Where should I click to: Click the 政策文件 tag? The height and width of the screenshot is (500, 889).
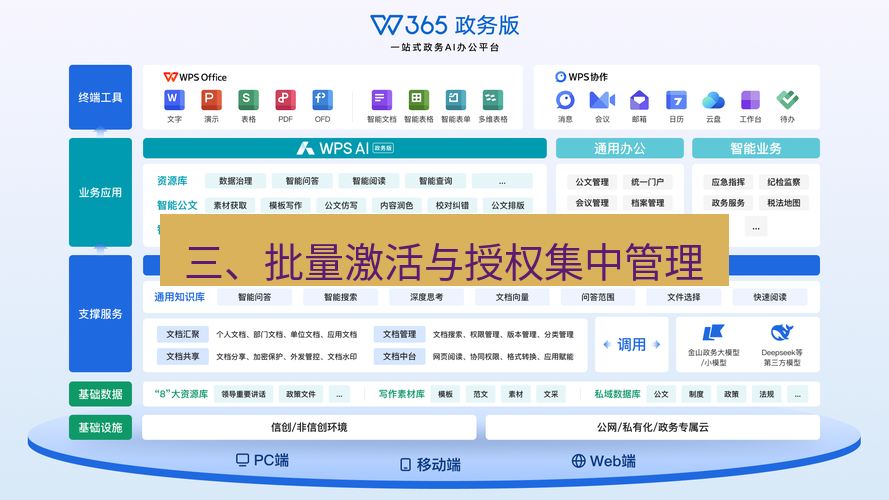click(300, 394)
